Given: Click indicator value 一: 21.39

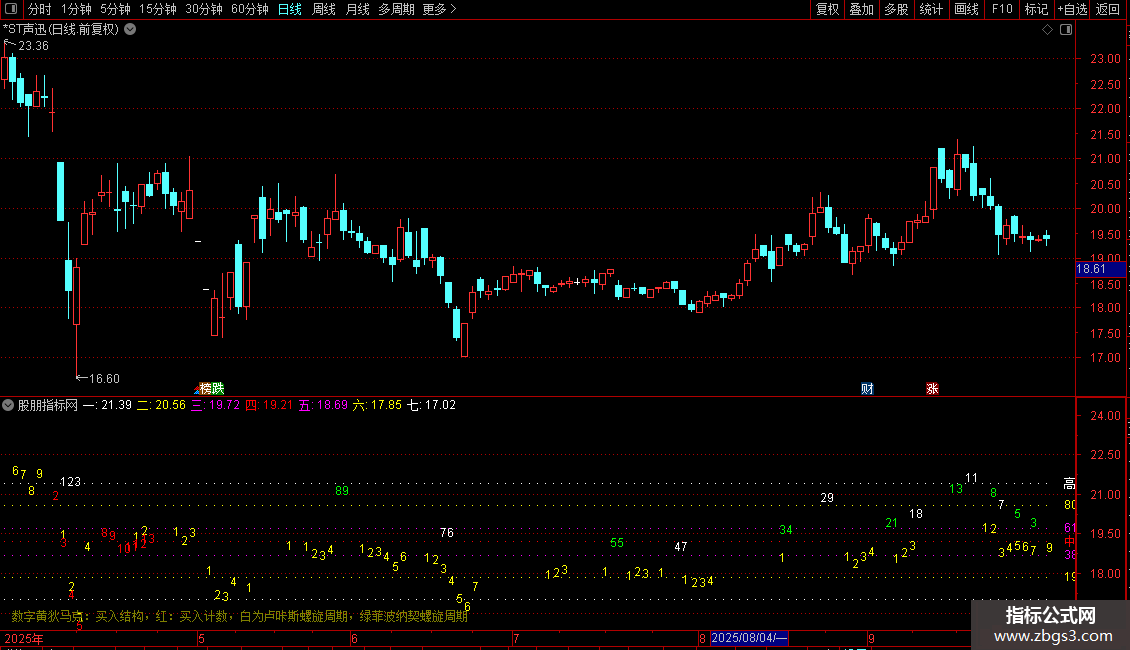Looking at the screenshot, I should click(107, 405).
